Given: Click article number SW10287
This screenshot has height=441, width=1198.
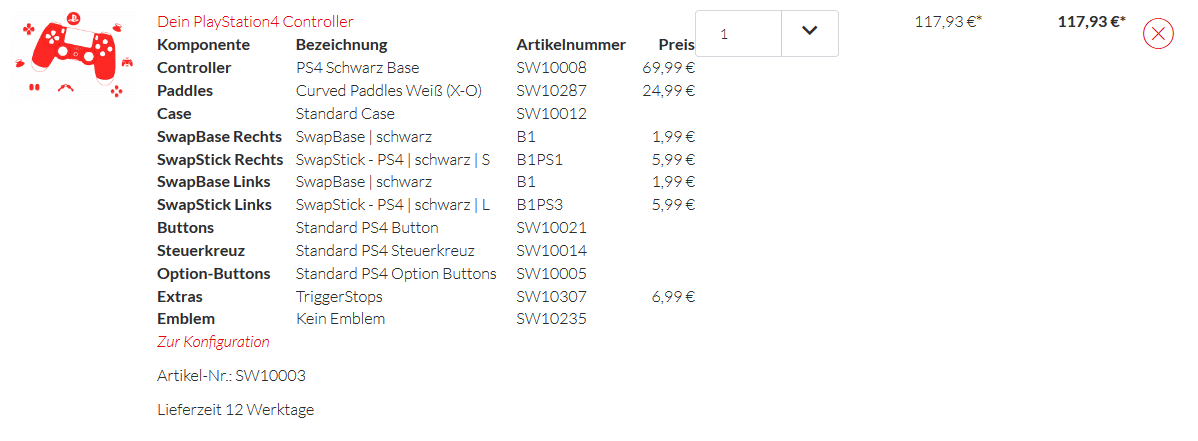Looking at the screenshot, I should 551,91.
